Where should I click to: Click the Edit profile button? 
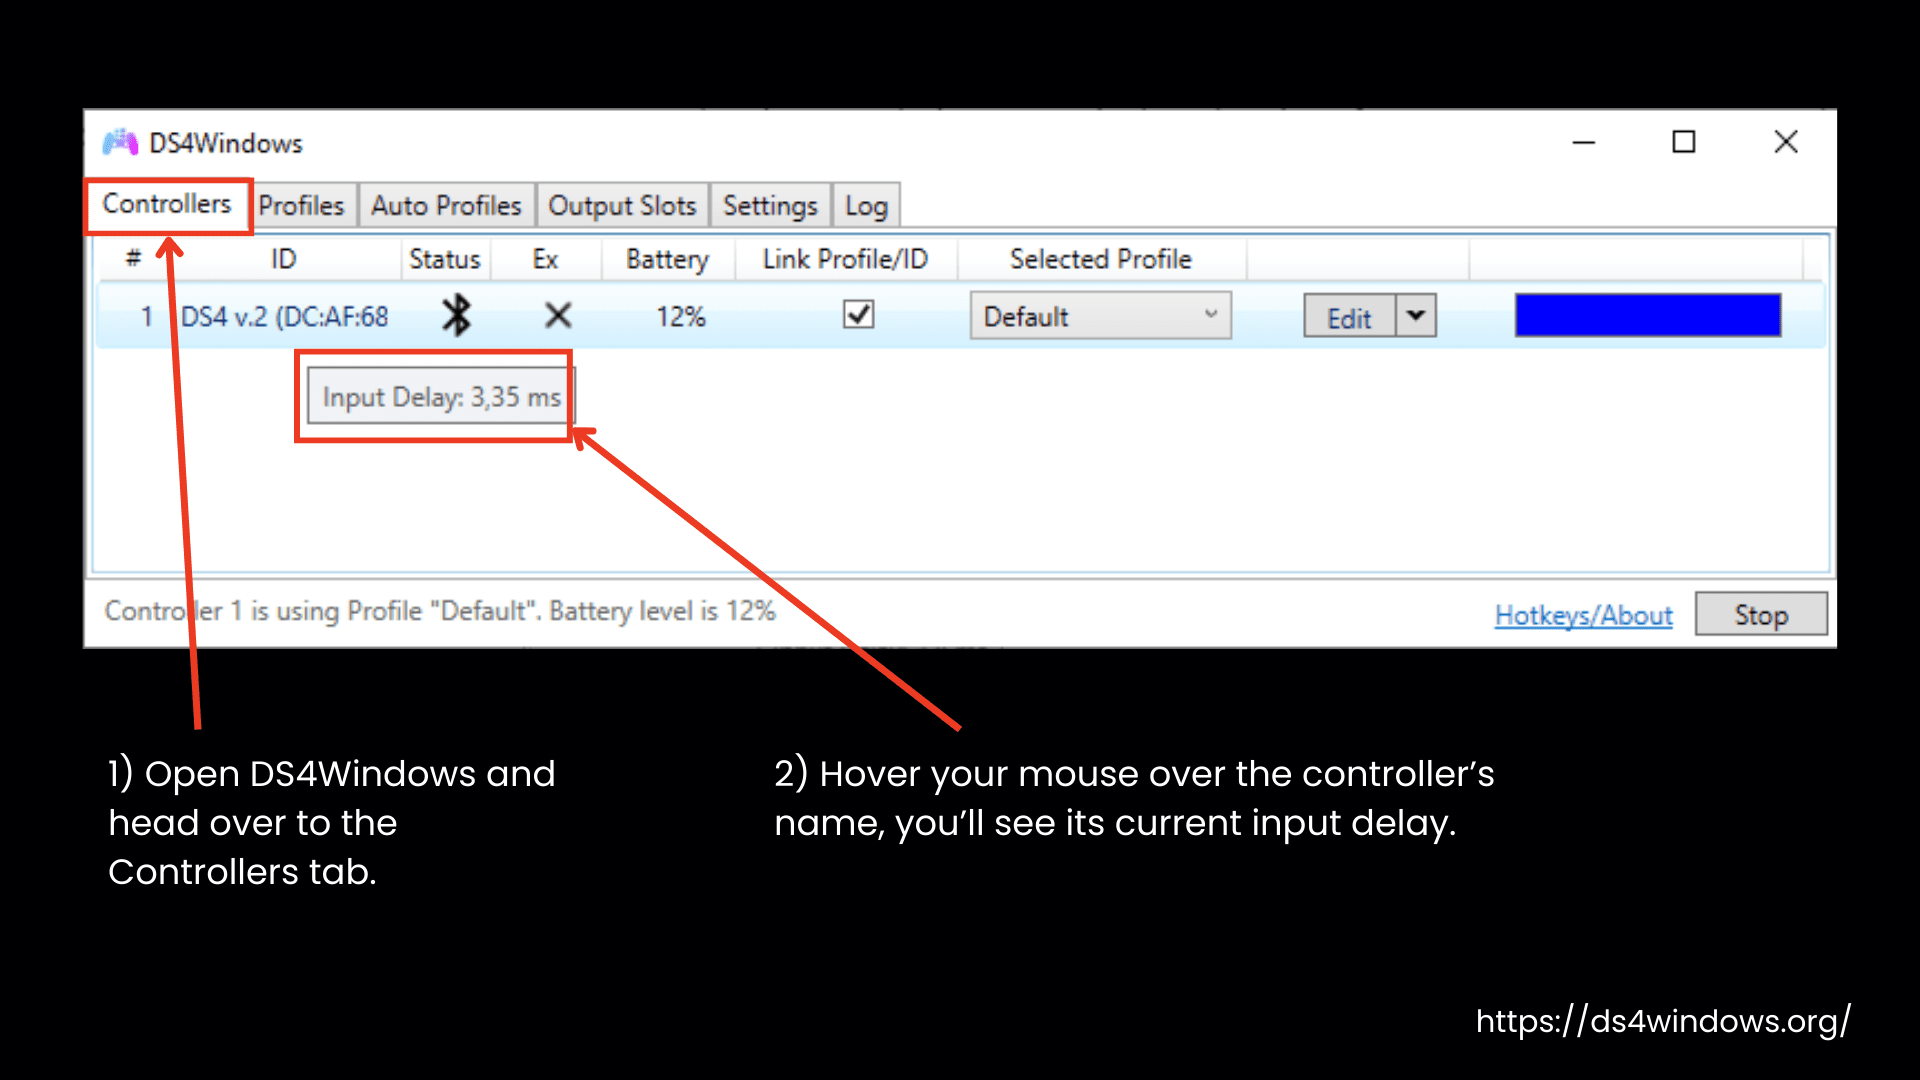click(x=1349, y=317)
